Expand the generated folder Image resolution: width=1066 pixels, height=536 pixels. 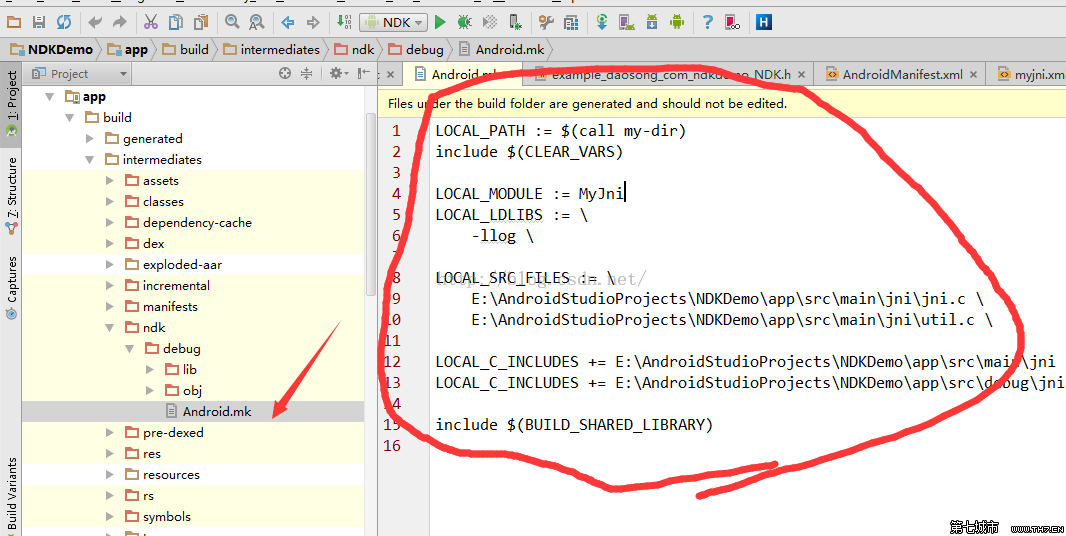click(x=90, y=139)
